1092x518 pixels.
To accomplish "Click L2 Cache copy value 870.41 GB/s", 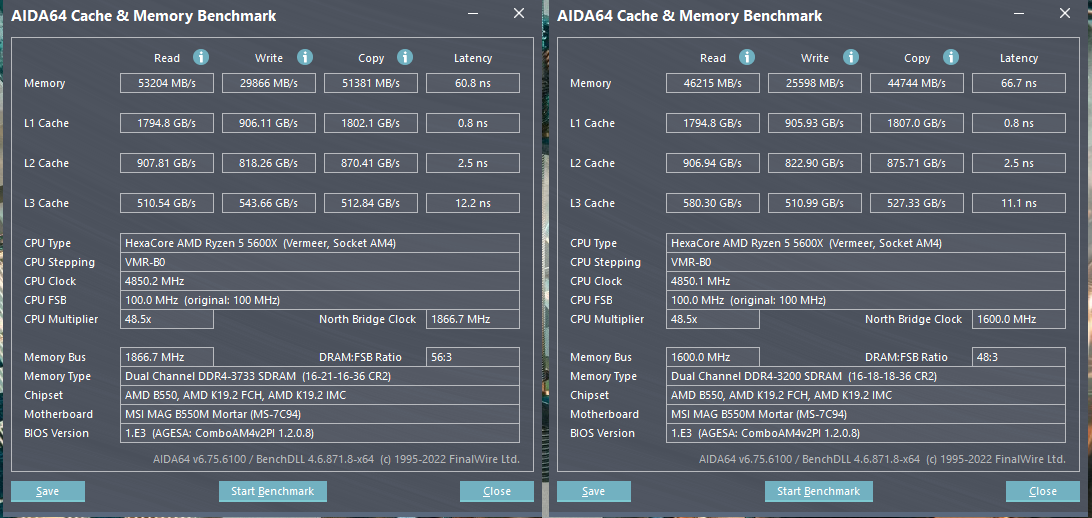I will click(370, 163).
